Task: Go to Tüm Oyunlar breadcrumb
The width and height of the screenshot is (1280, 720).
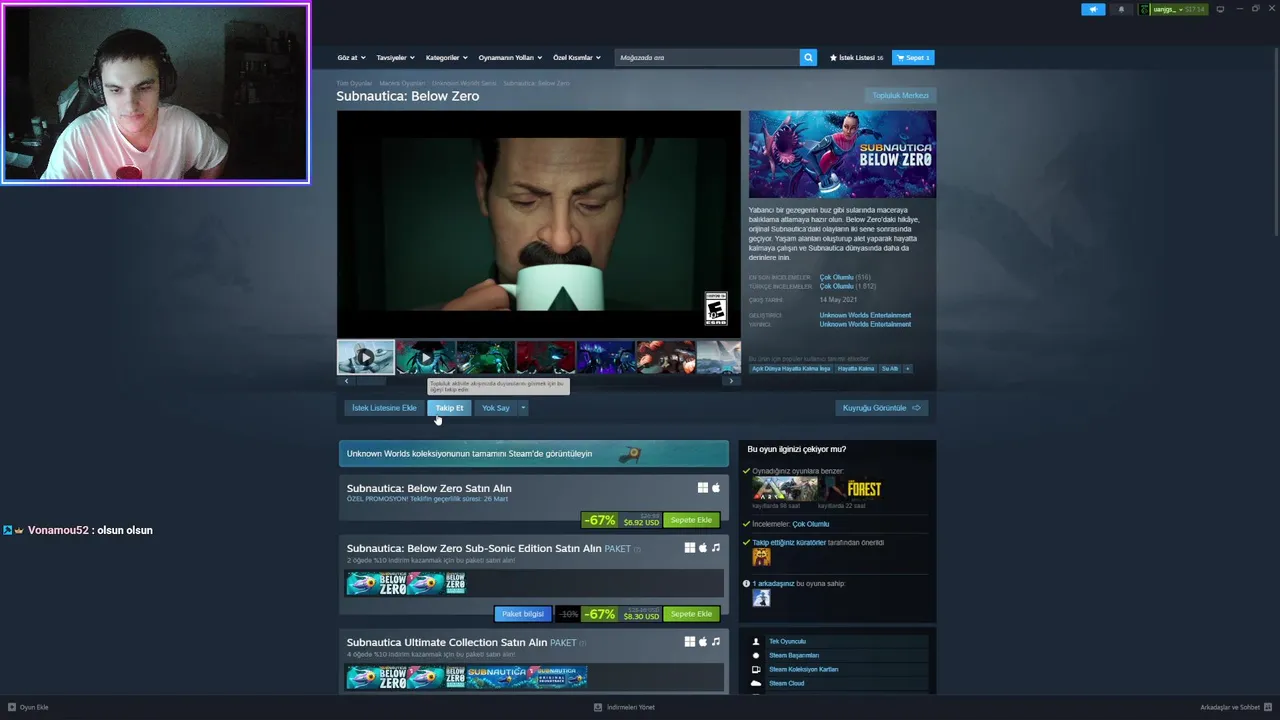Action: (354, 83)
